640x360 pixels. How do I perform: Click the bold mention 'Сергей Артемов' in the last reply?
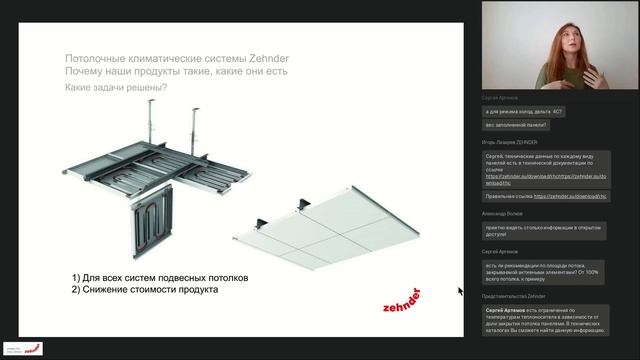(x=505, y=310)
